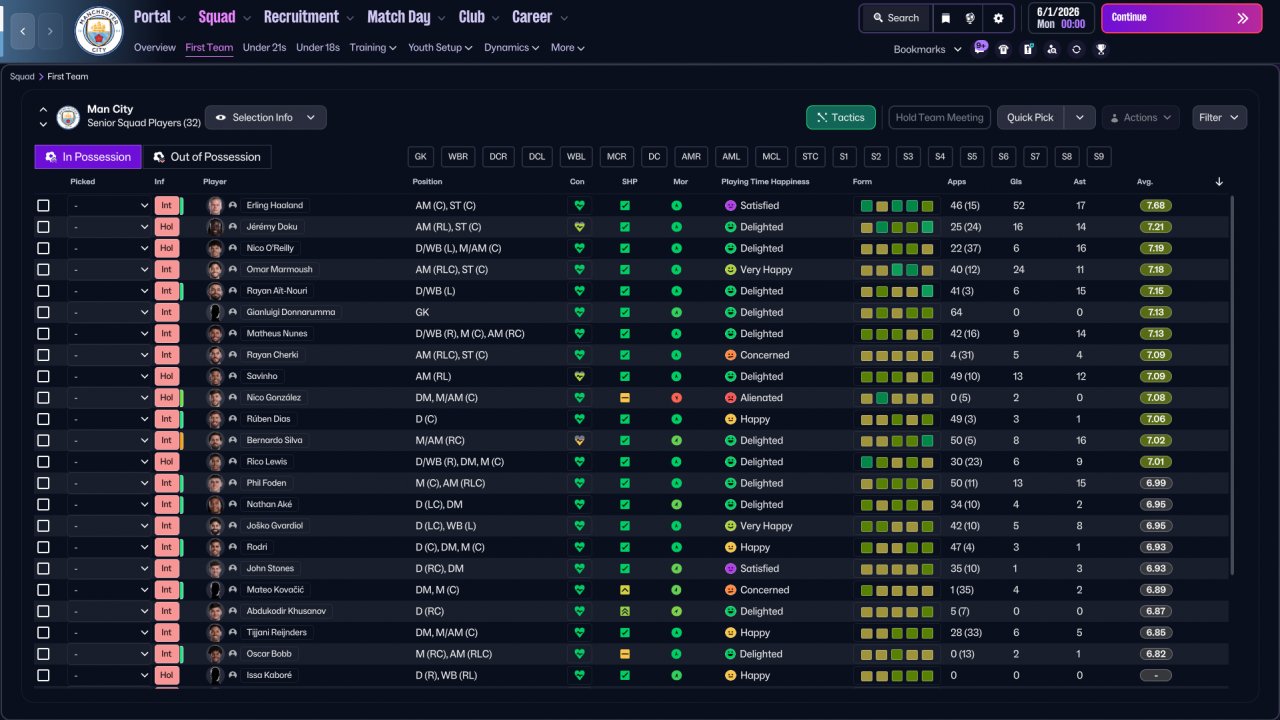Open the messages icon with 9+ badge
The height and width of the screenshot is (720, 1280).
click(x=979, y=48)
